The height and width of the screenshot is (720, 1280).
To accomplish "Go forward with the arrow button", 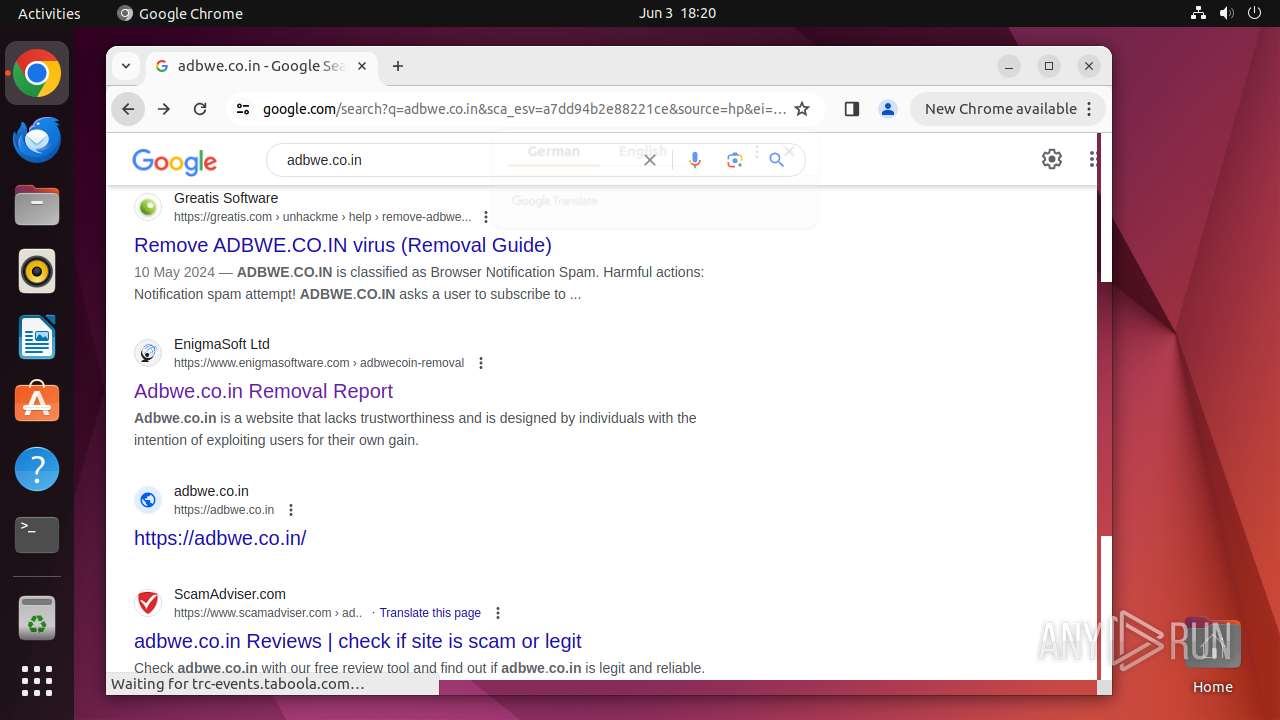I will click(164, 109).
